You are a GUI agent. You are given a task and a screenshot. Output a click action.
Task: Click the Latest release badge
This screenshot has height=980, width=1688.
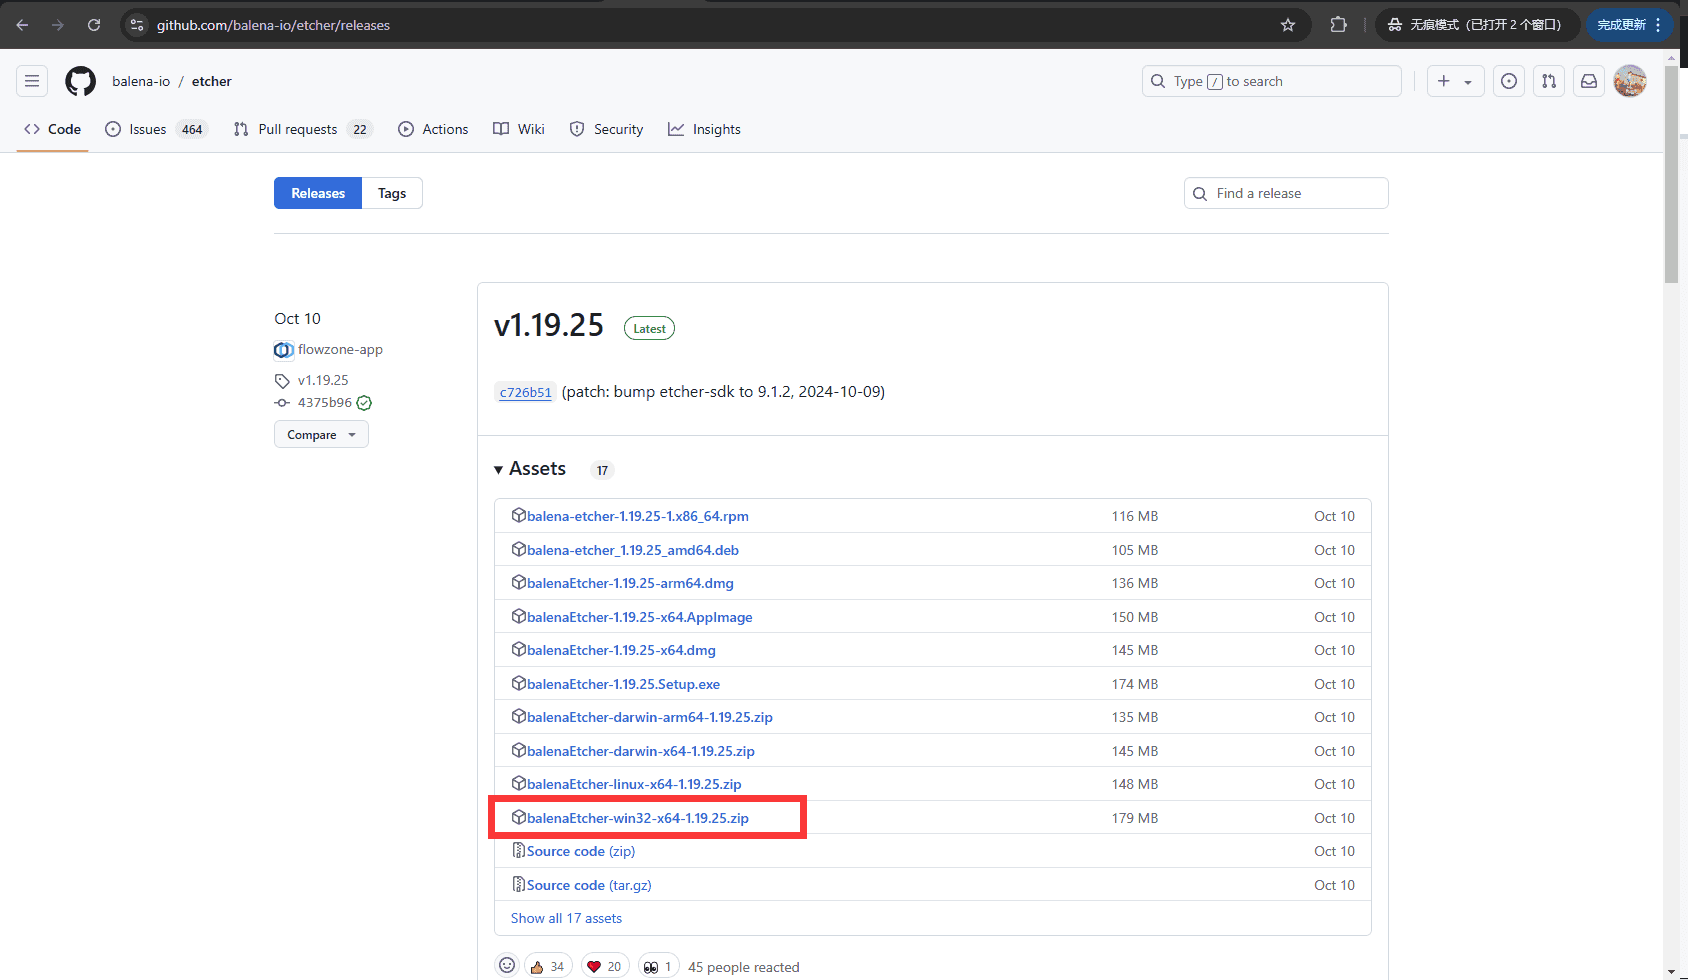point(649,328)
